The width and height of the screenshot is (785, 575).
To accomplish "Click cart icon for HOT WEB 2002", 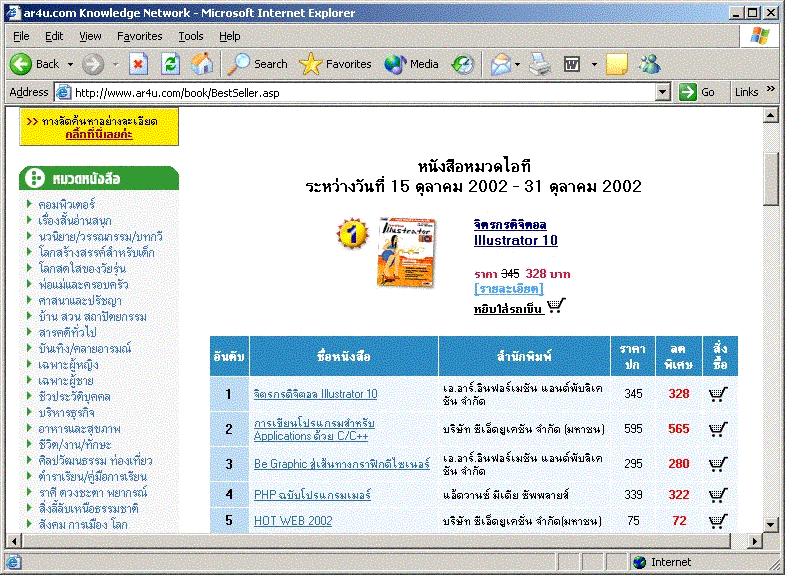I will 717,521.
